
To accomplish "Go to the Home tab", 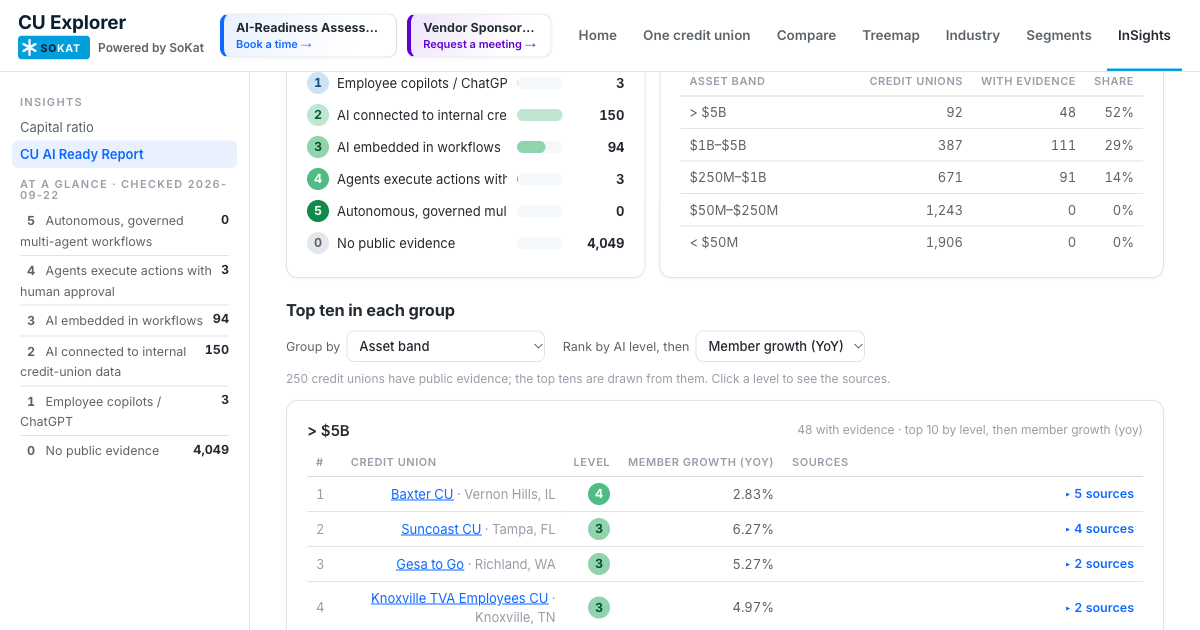I will point(598,35).
